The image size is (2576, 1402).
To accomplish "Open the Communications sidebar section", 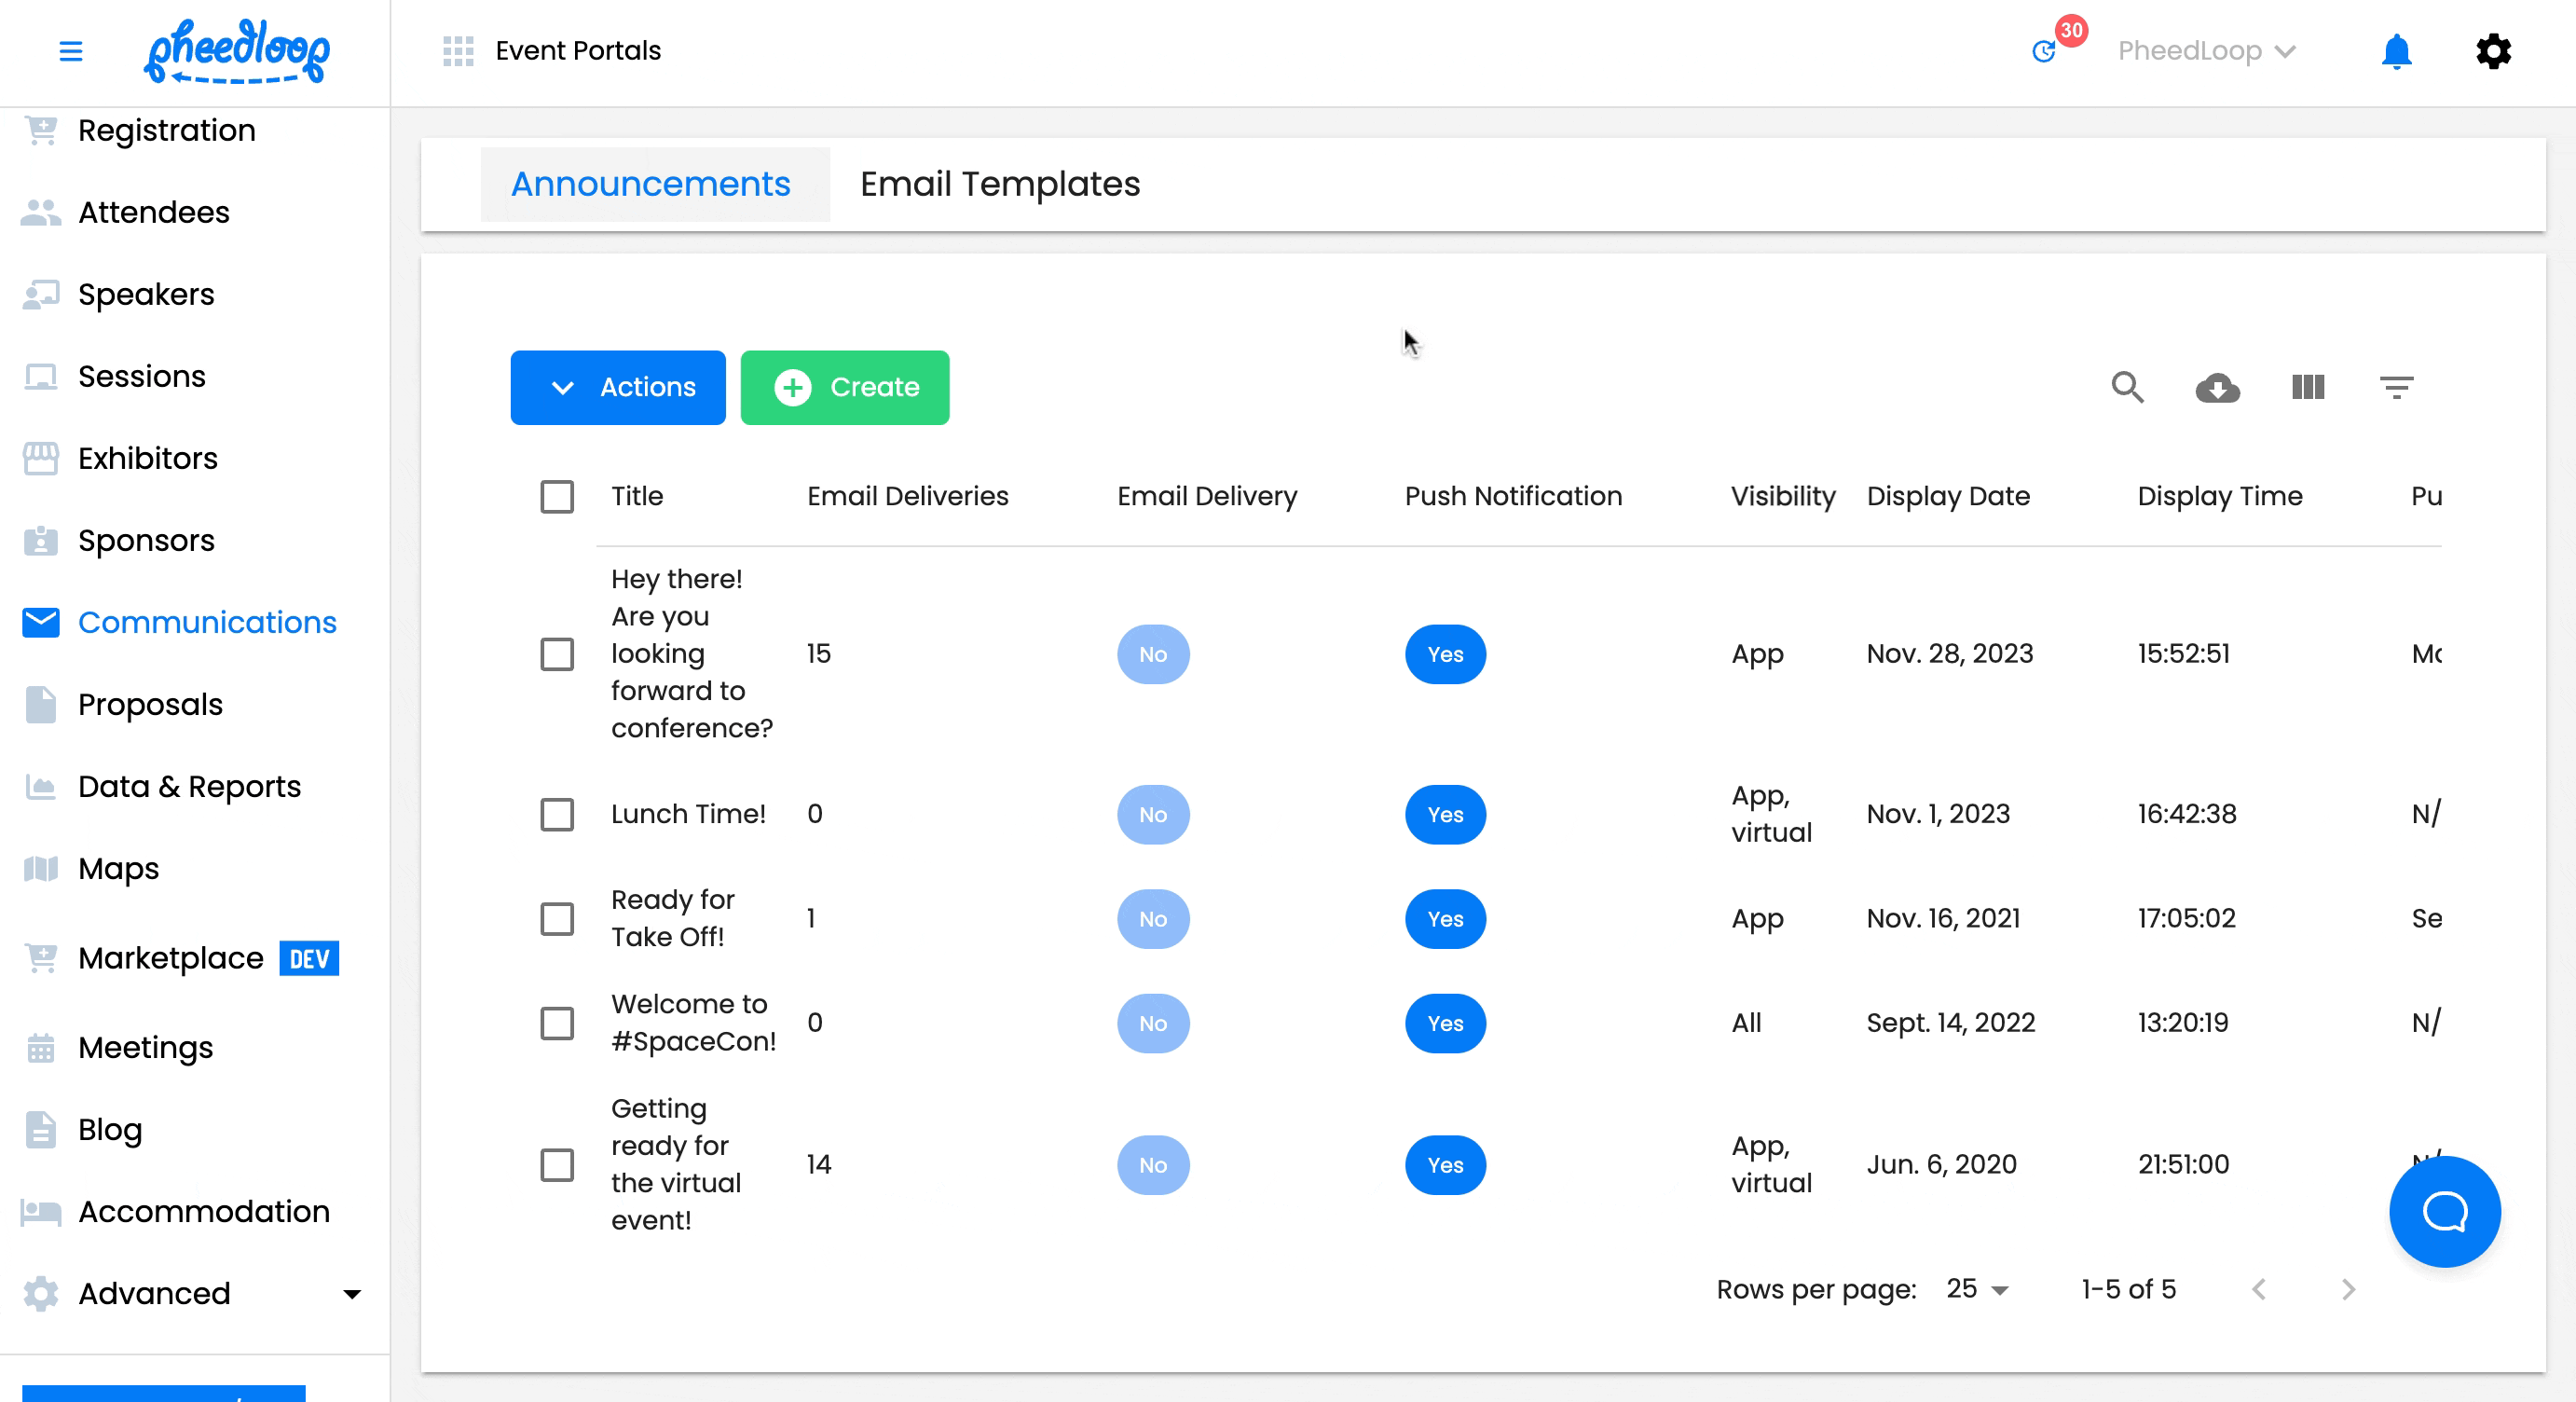I will tap(207, 622).
